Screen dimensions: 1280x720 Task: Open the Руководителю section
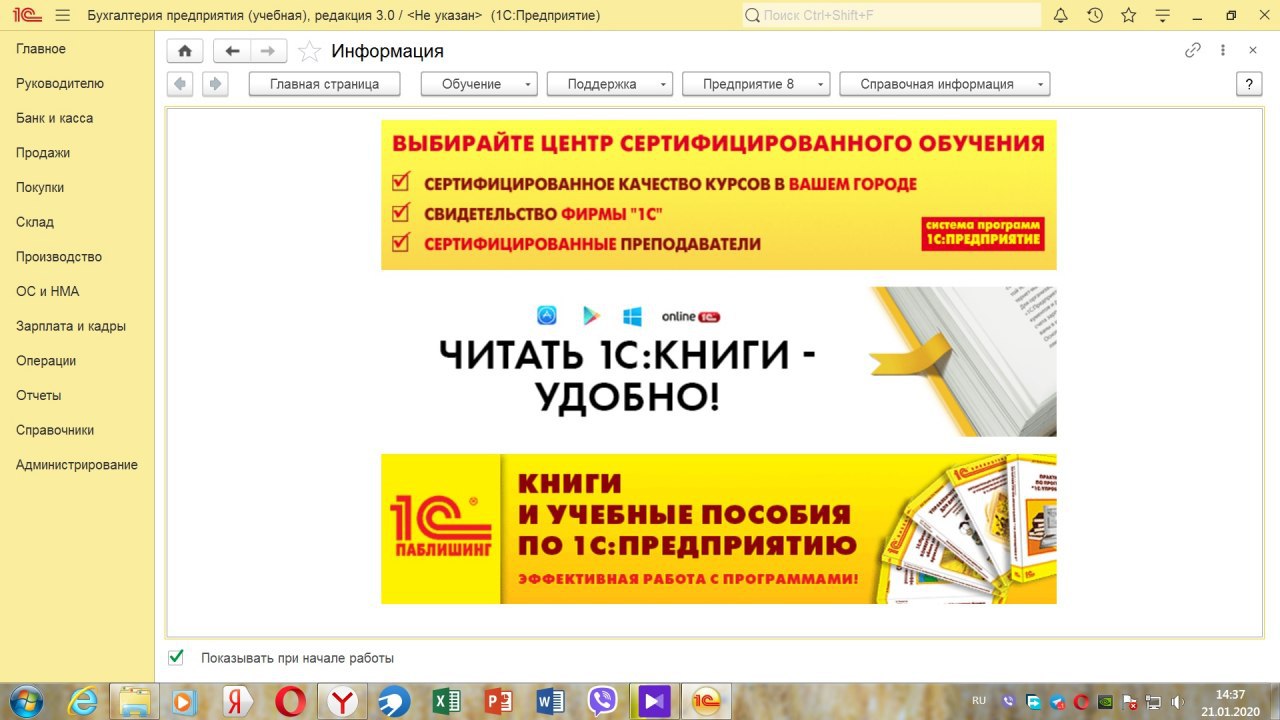pos(60,84)
